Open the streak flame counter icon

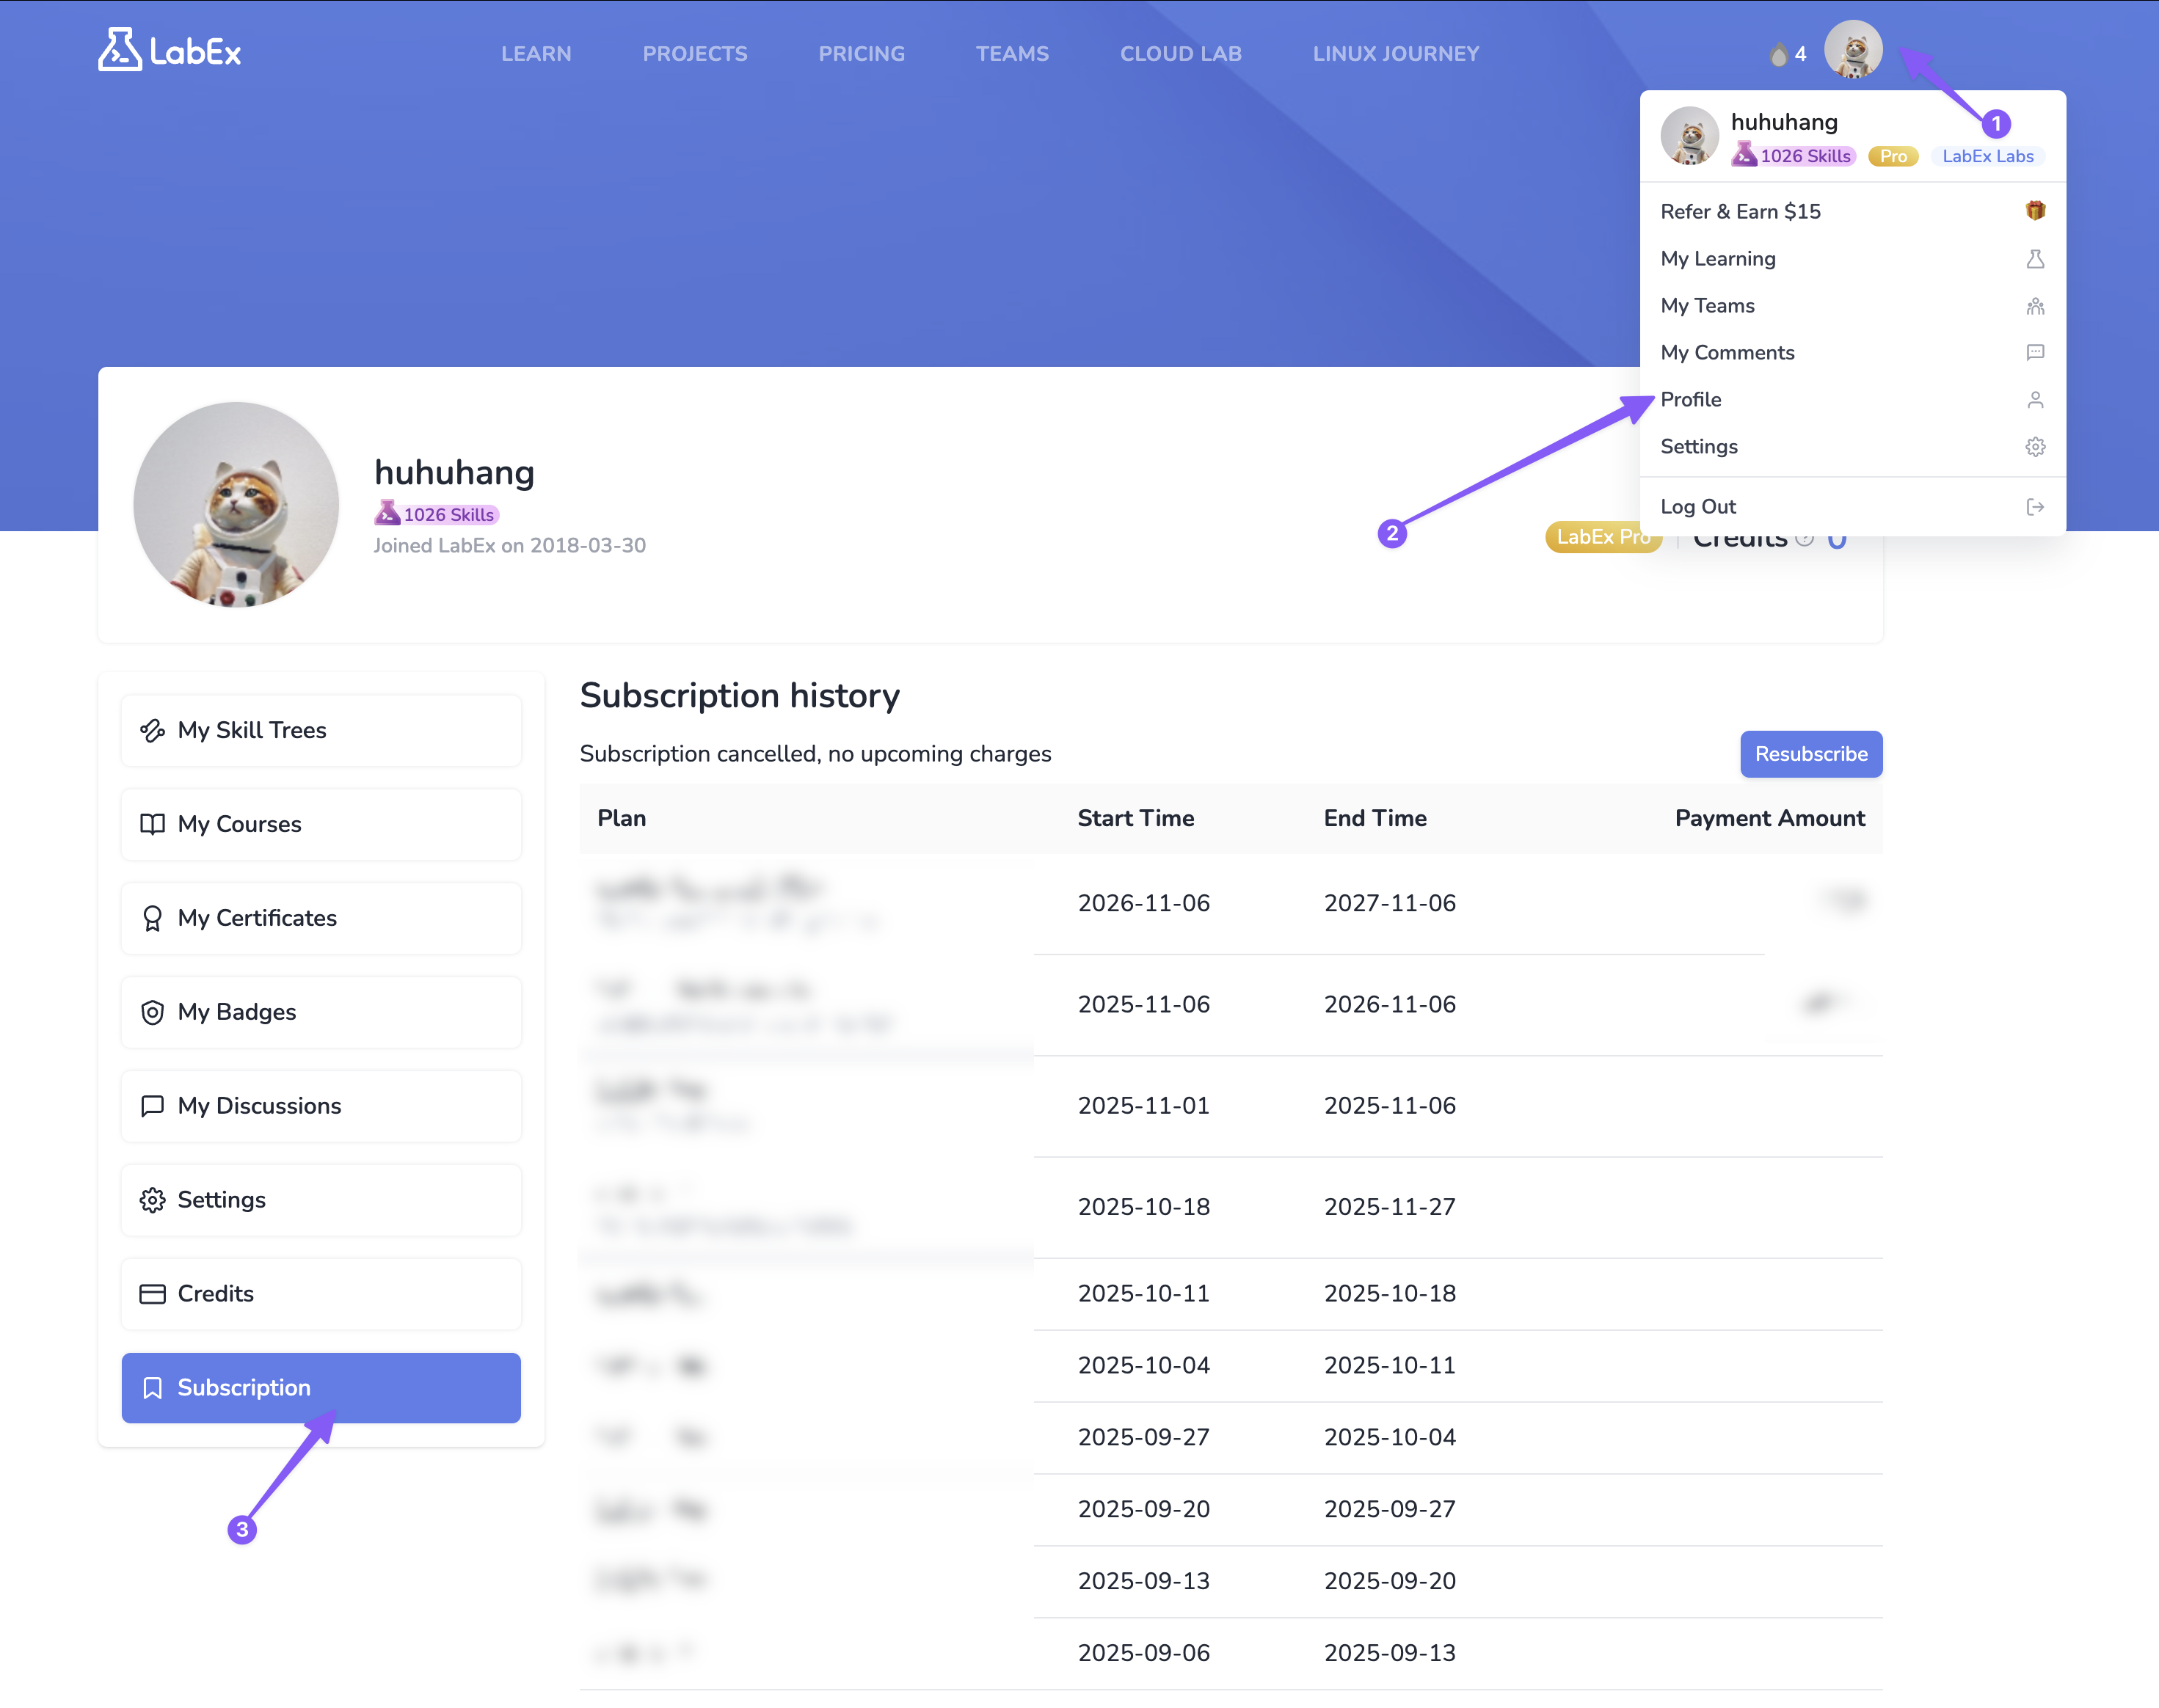[x=1778, y=54]
